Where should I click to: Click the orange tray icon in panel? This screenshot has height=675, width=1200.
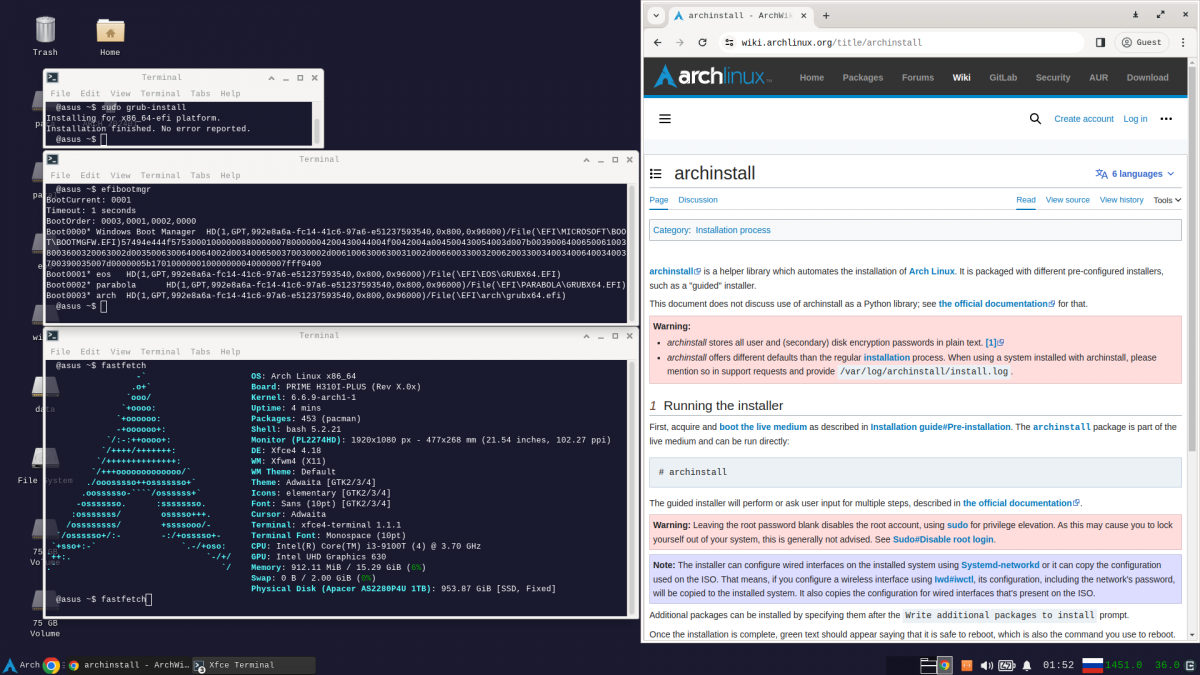point(967,665)
